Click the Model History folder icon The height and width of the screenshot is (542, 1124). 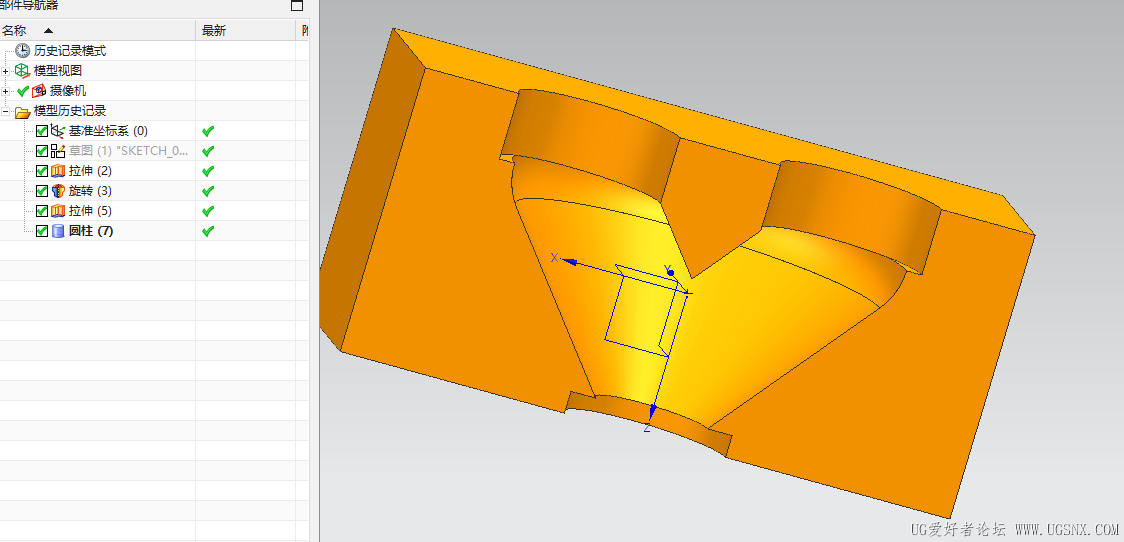[23, 111]
